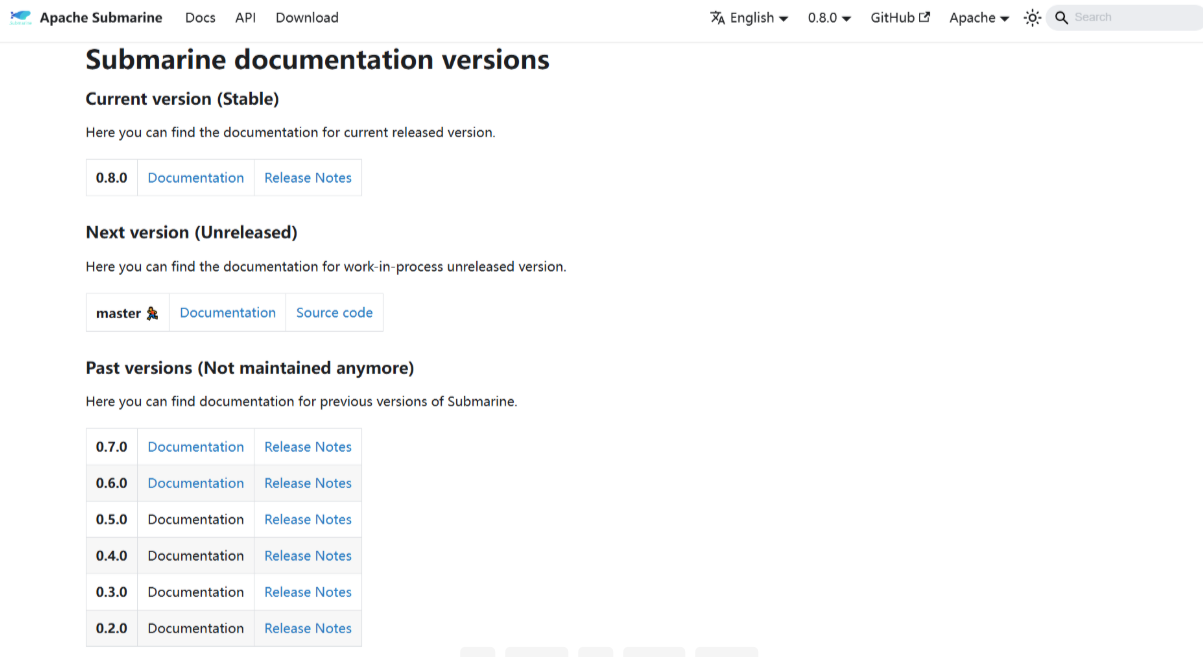This screenshot has height=657, width=1203.
Task: Type in the Search input field
Action: tap(1130, 18)
